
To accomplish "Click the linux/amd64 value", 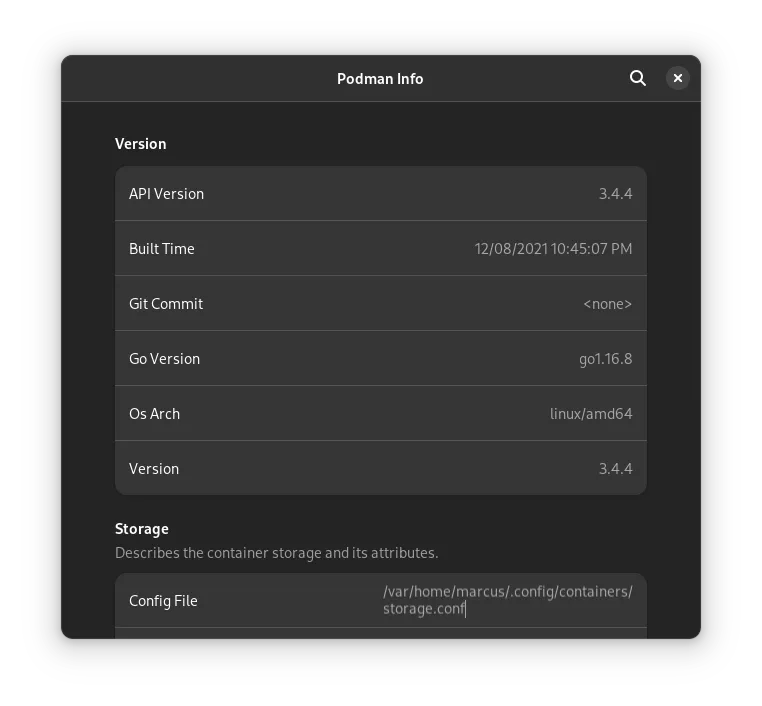I will click(x=591, y=414).
